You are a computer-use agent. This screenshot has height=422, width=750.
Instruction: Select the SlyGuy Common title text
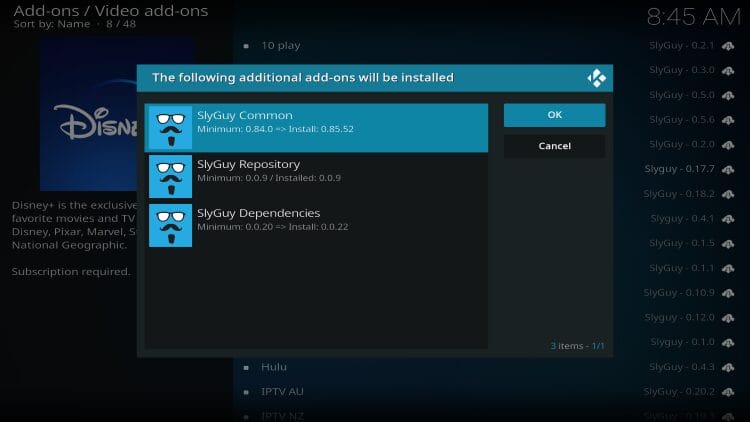pos(244,115)
